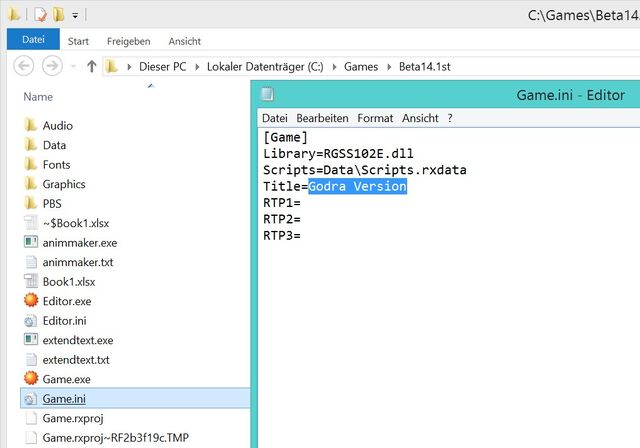This screenshot has height=448, width=640.
Task: Click the Library=RGSS102E.dll line
Action: [x=338, y=154]
